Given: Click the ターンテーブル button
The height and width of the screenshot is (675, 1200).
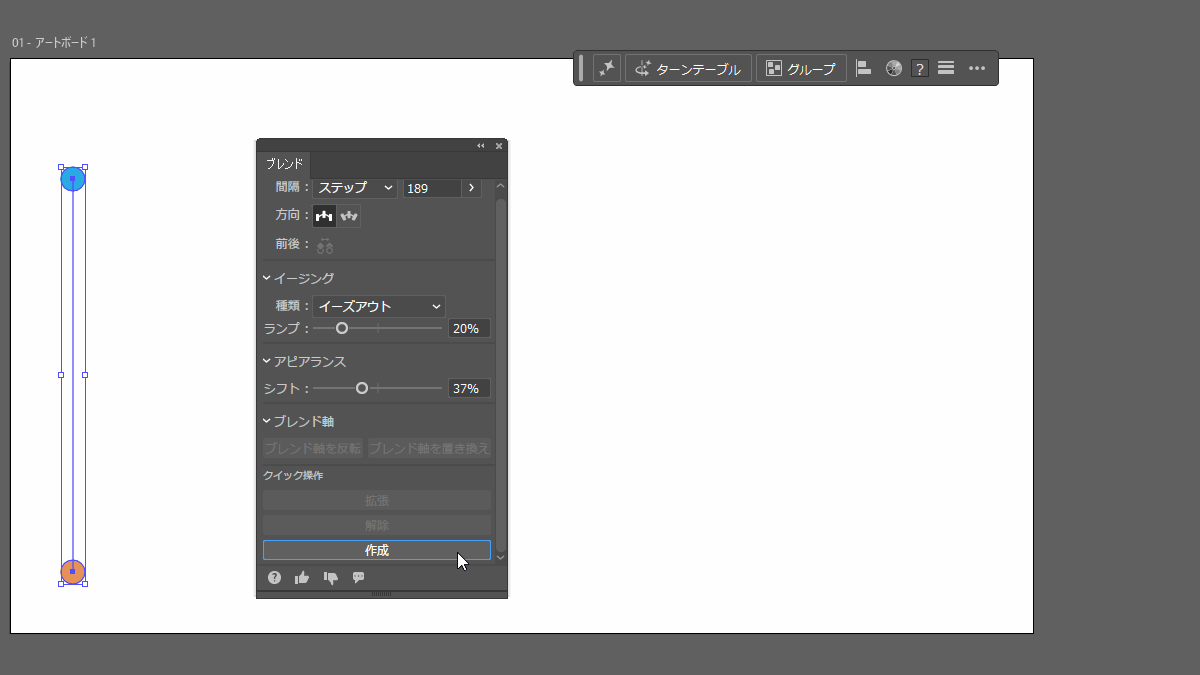Looking at the screenshot, I should [688, 68].
